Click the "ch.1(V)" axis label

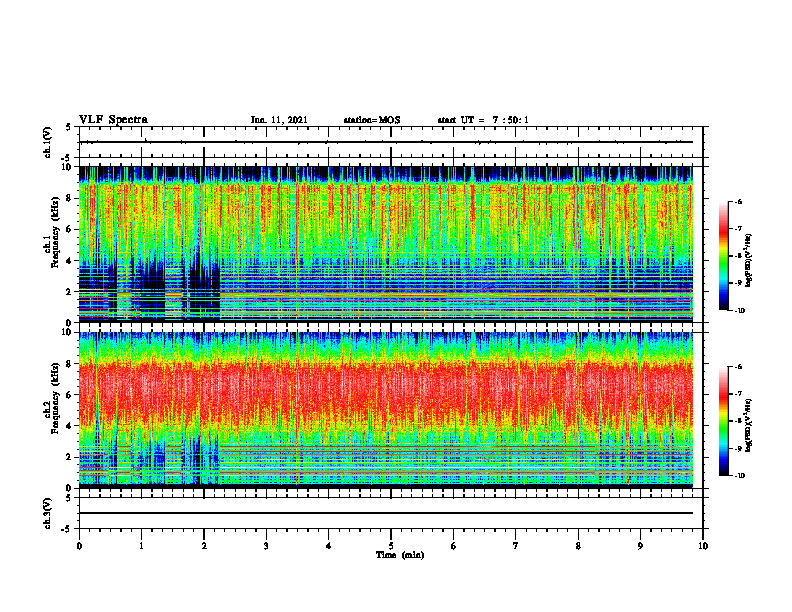pyautogui.click(x=48, y=142)
